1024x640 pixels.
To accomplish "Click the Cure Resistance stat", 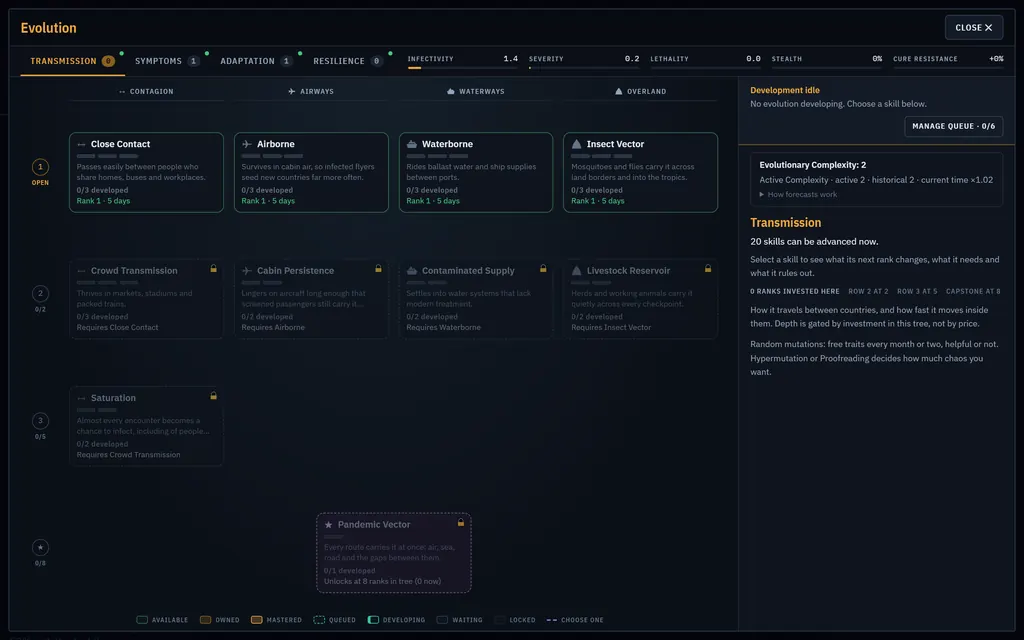I will pos(948,59).
